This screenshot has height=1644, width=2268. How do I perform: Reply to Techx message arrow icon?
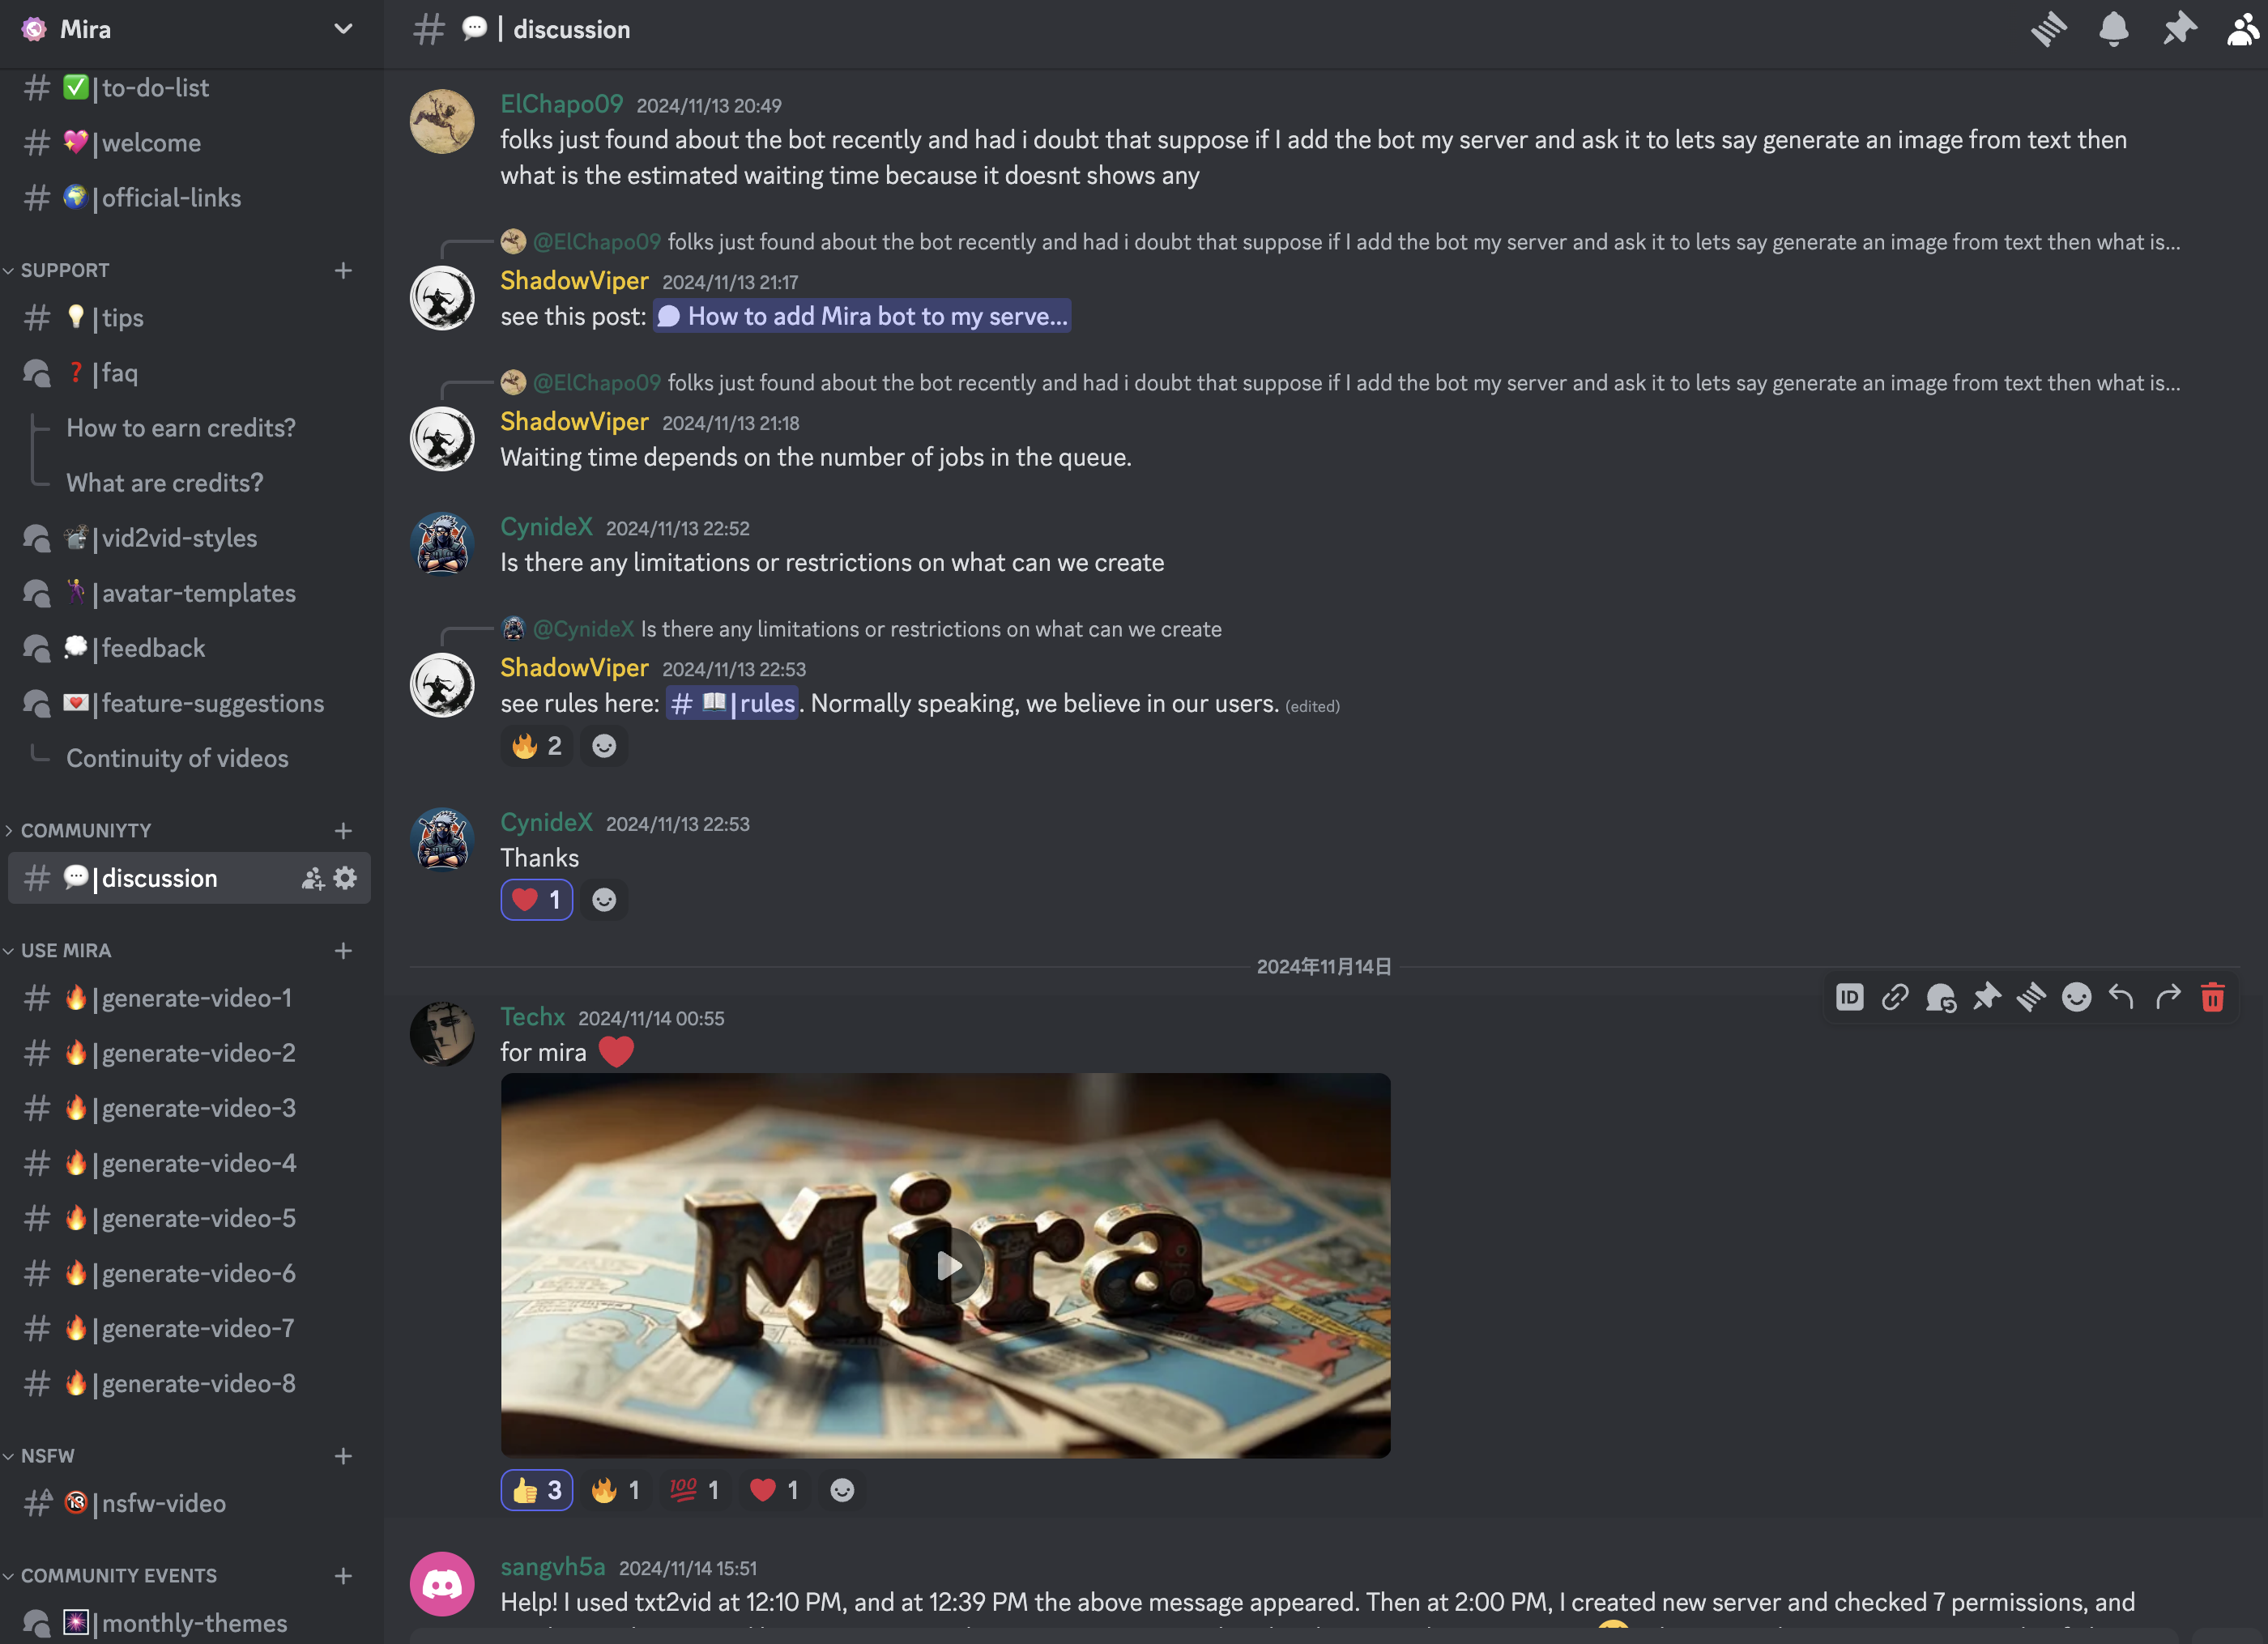pos(2121,997)
